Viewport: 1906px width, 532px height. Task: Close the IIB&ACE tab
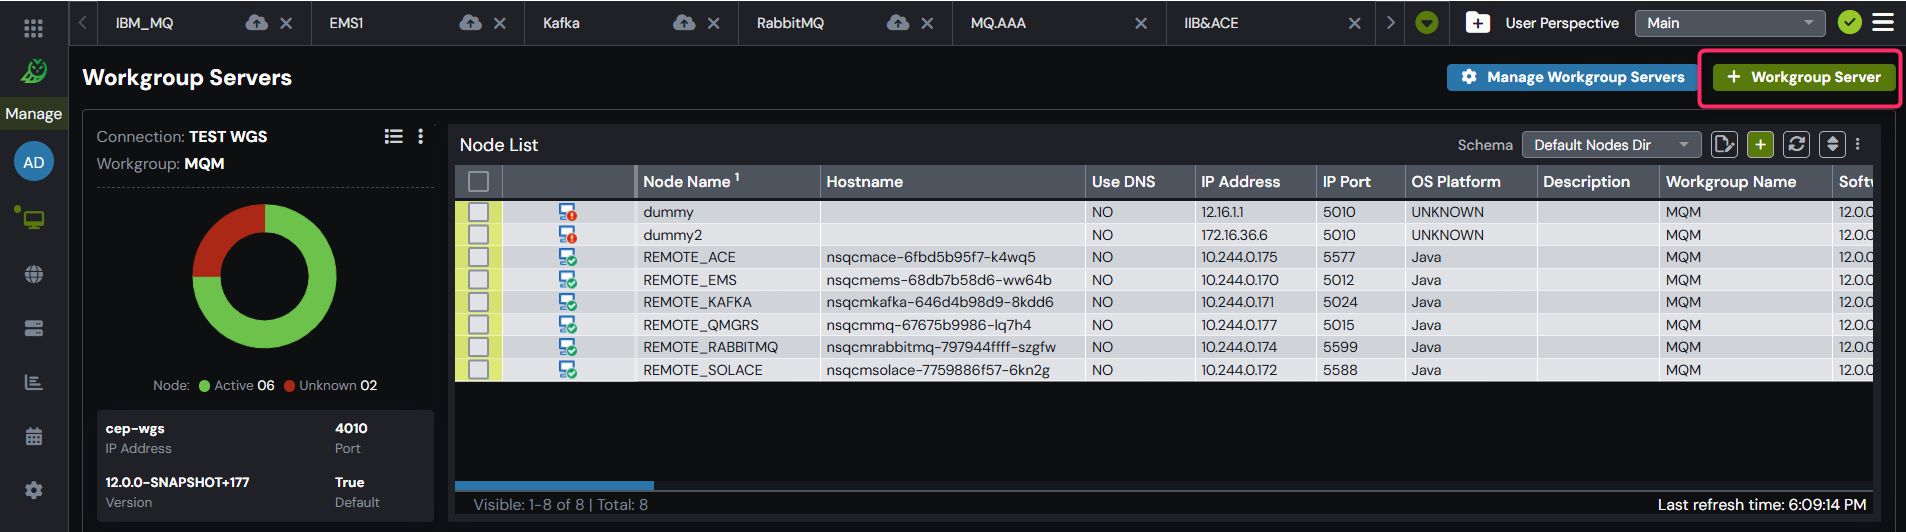[x=1355, y=23]
